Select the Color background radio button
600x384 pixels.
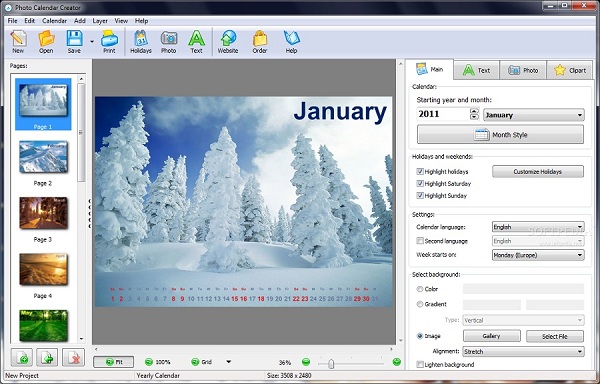coord(420,289)
